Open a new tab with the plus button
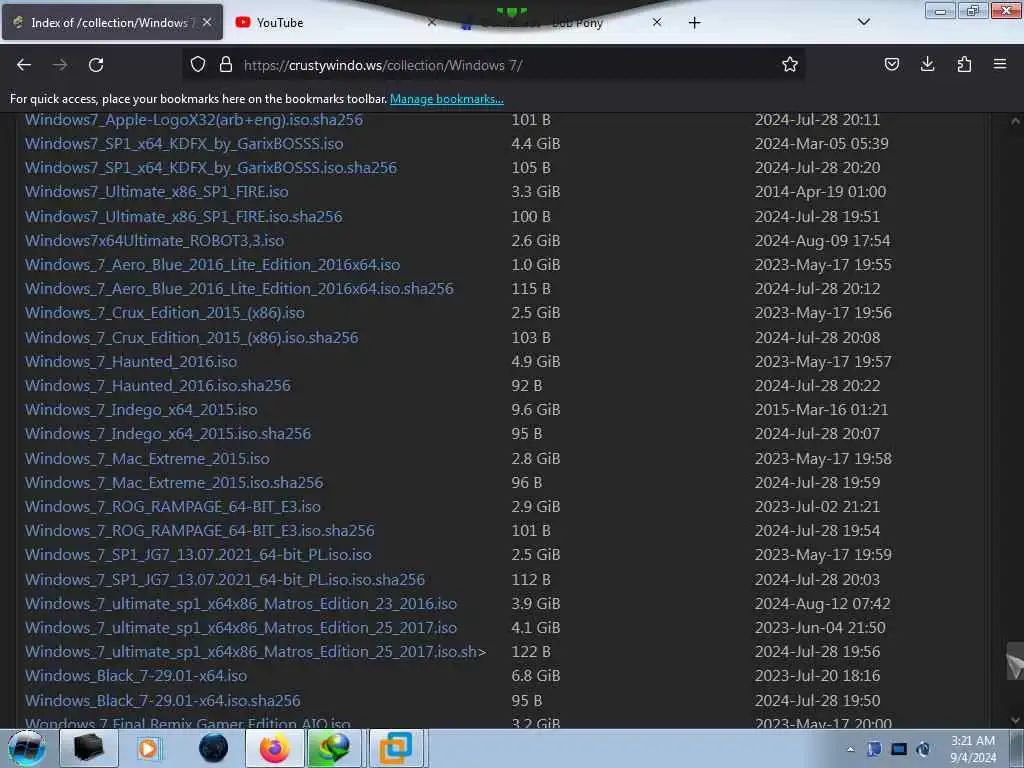 (x=694, y=23)
